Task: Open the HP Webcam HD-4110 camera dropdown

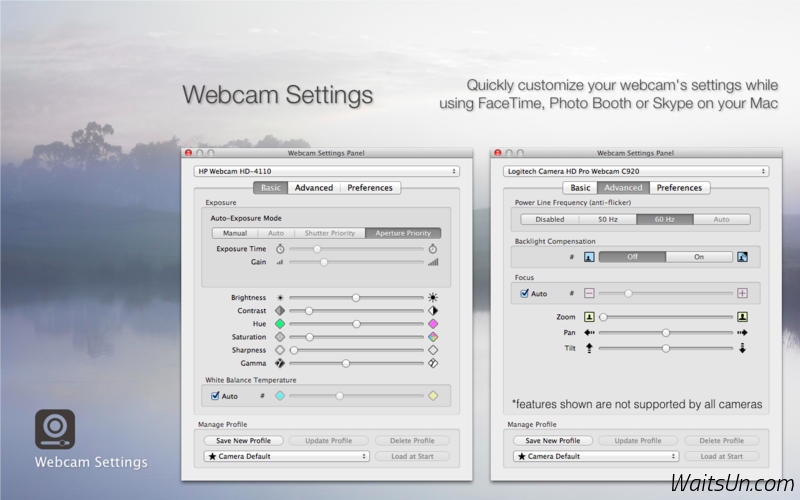Action: [326, 171]
